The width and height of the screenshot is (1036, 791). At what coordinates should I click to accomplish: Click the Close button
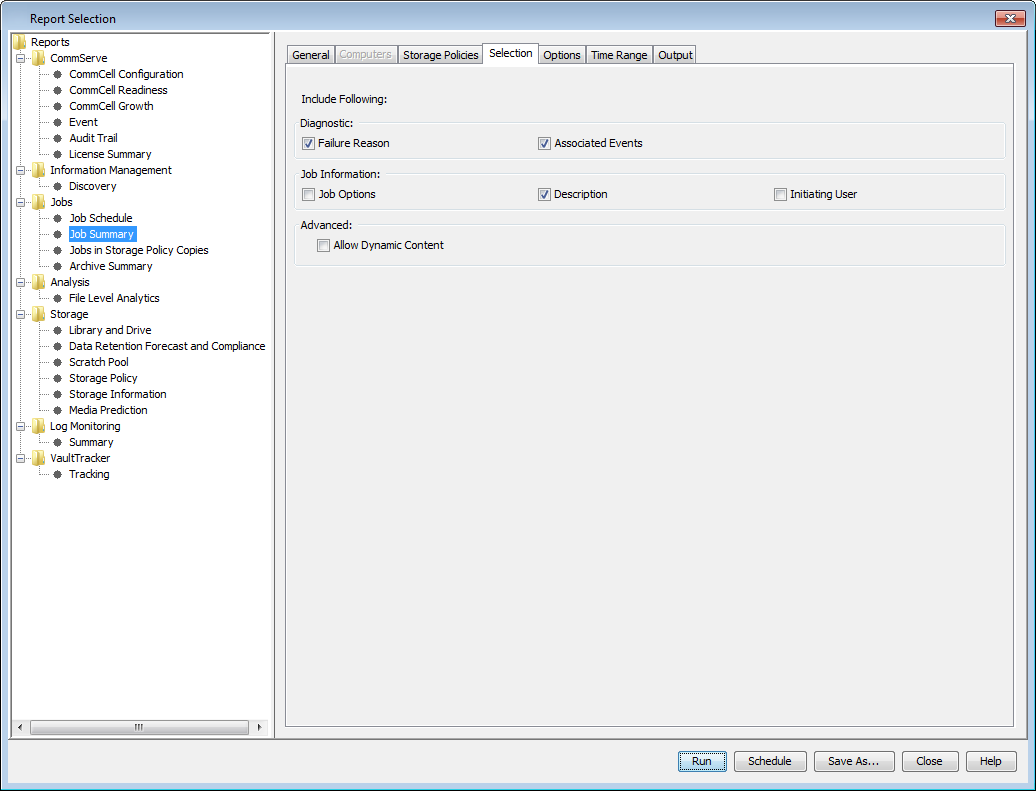[x=929, y=761]
